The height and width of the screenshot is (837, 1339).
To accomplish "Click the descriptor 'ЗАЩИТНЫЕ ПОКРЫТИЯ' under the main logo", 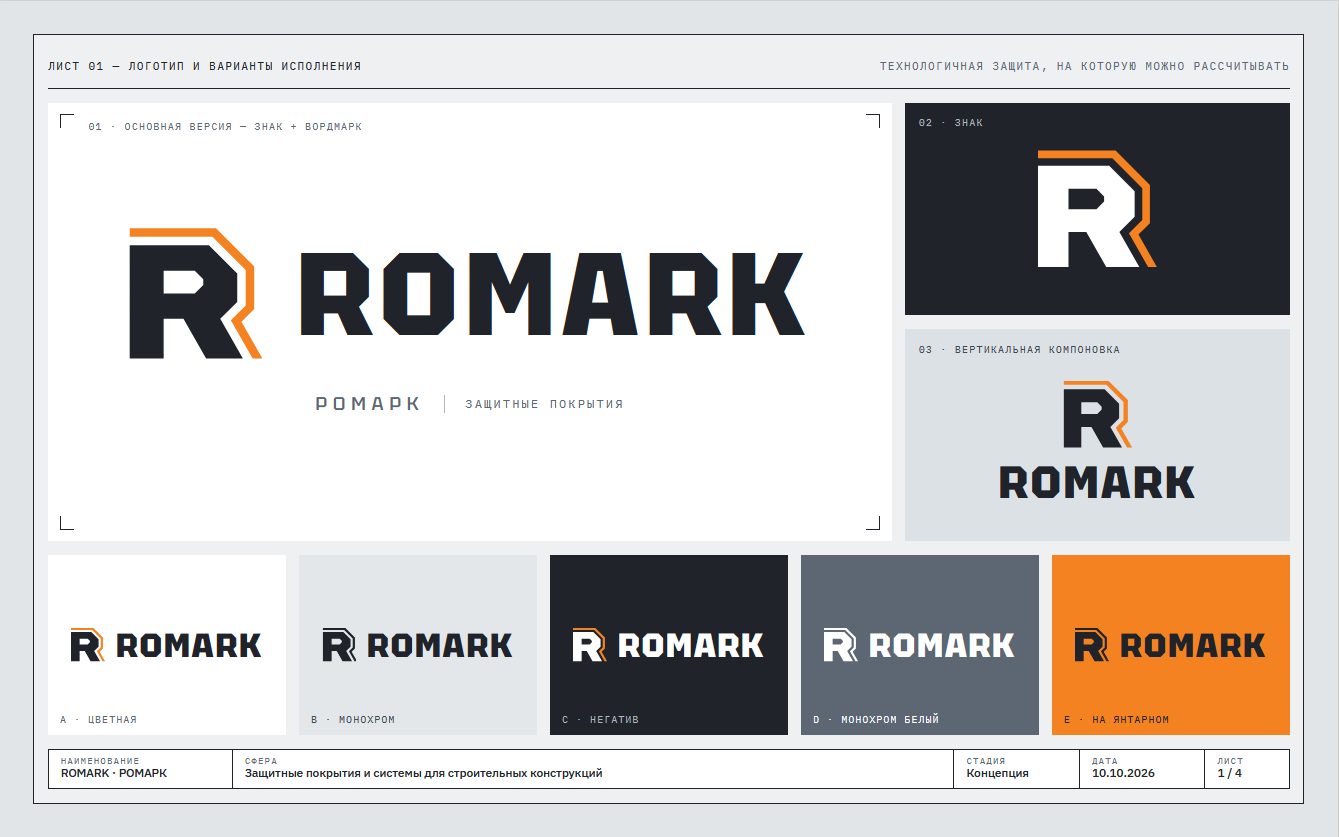I will pyautogui.click(x=544, y=404).
